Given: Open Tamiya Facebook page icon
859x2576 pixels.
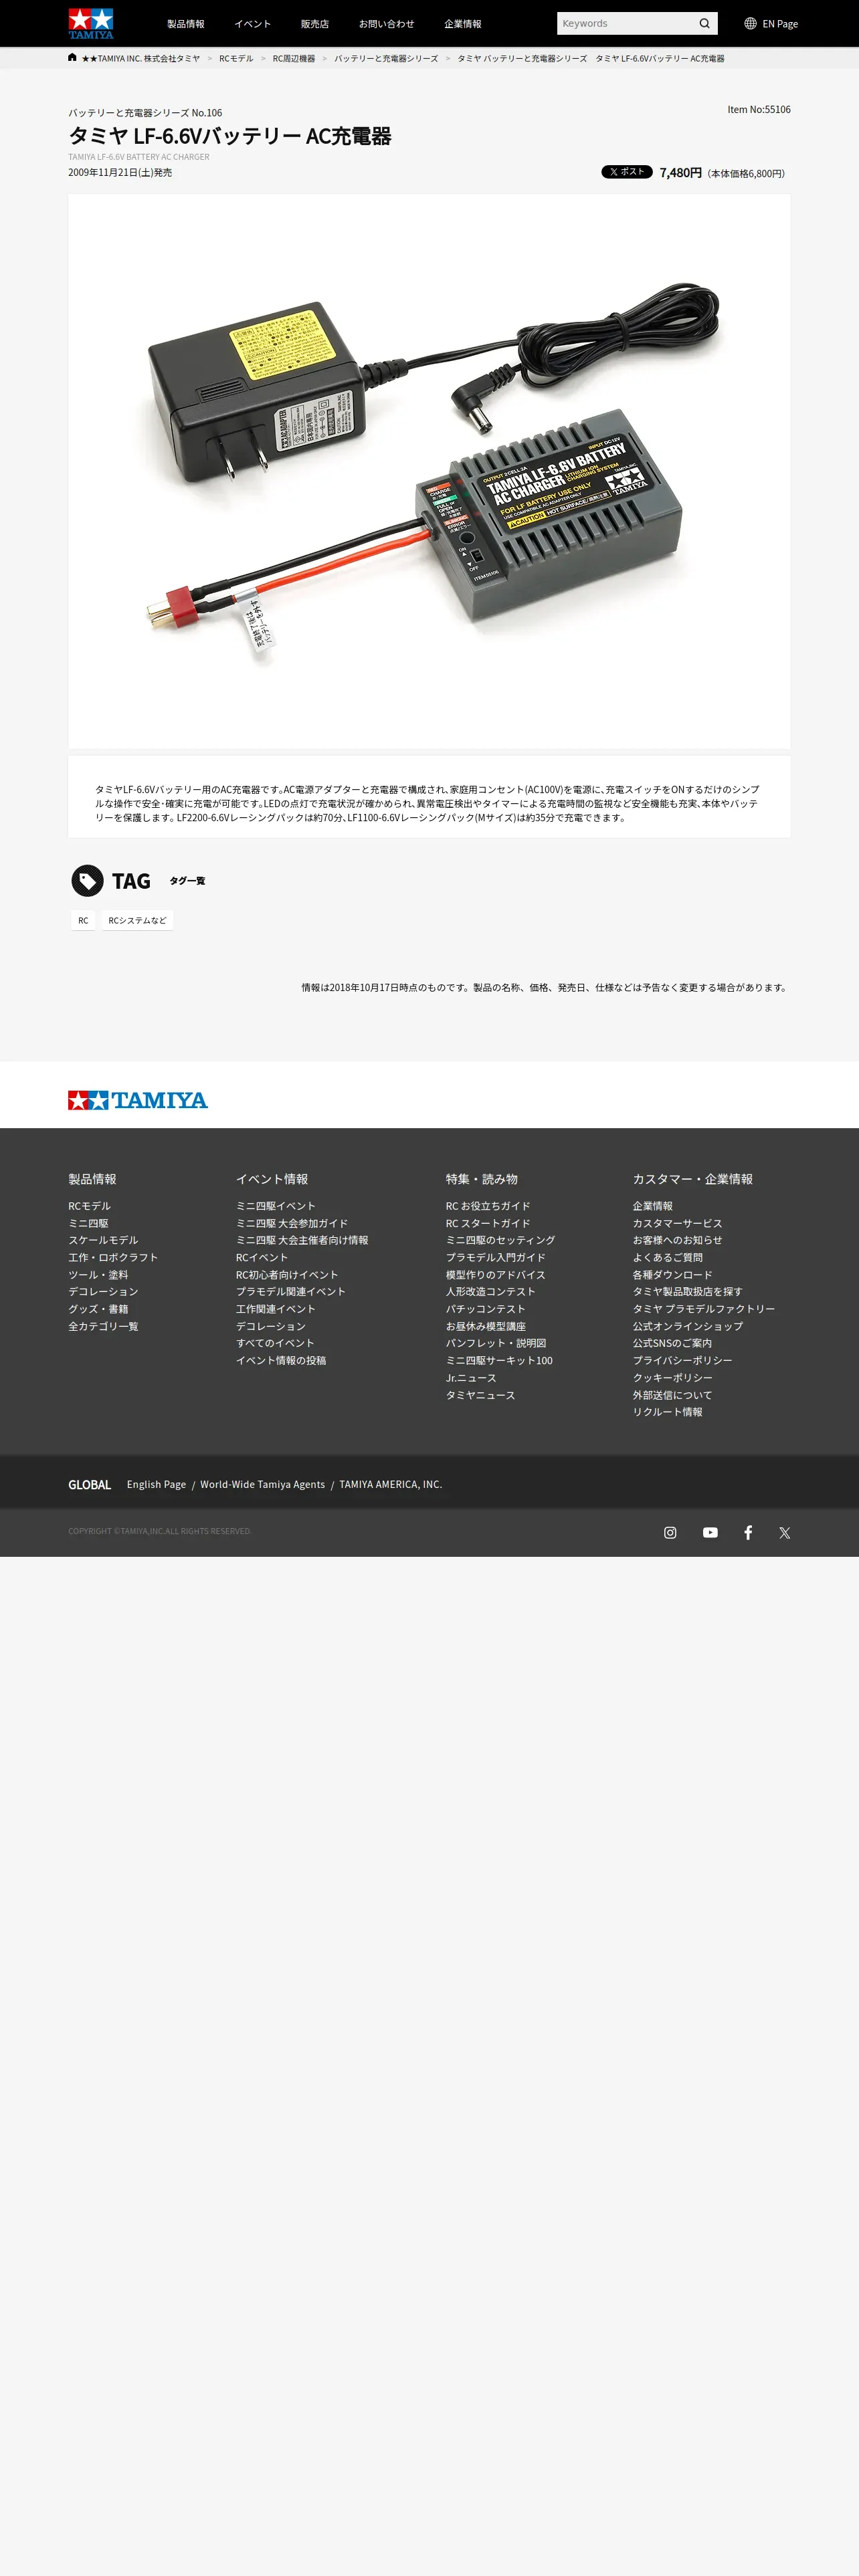Looking at the screenshot, I should (748, 1532).
